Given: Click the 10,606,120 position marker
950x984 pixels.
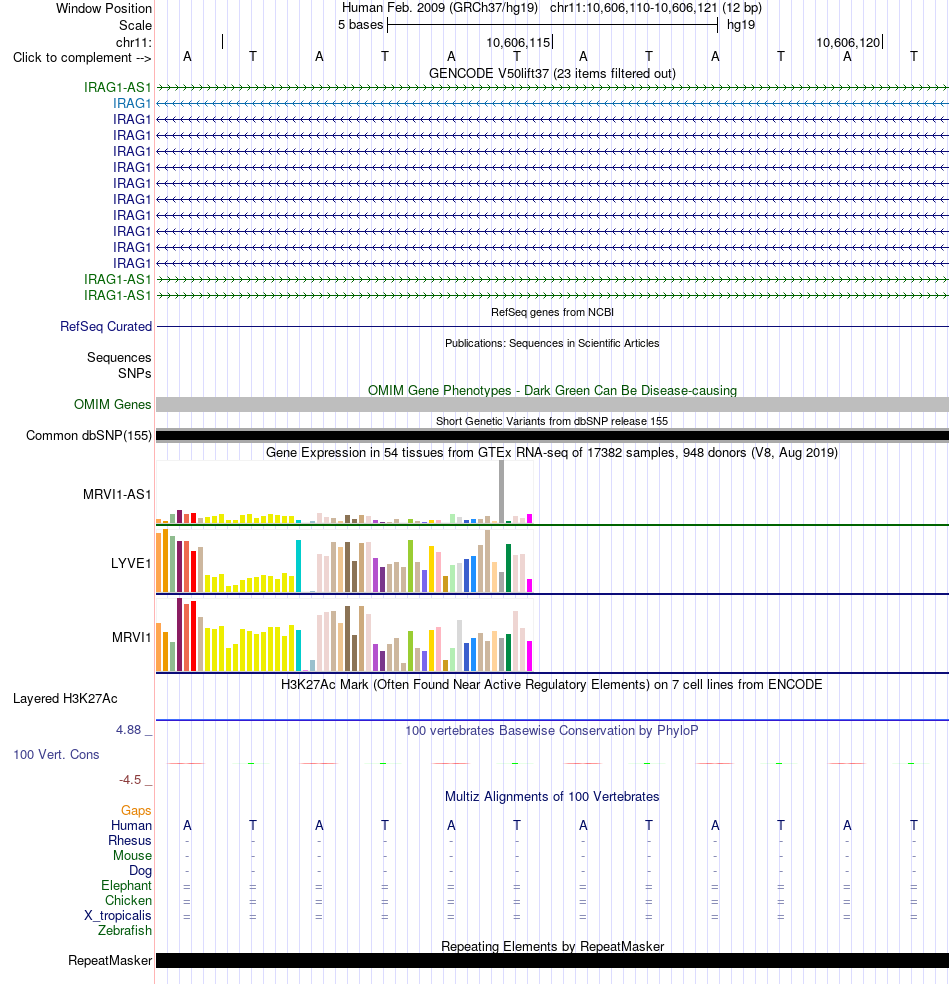Looking at the screenshot, I should [848, 43].
